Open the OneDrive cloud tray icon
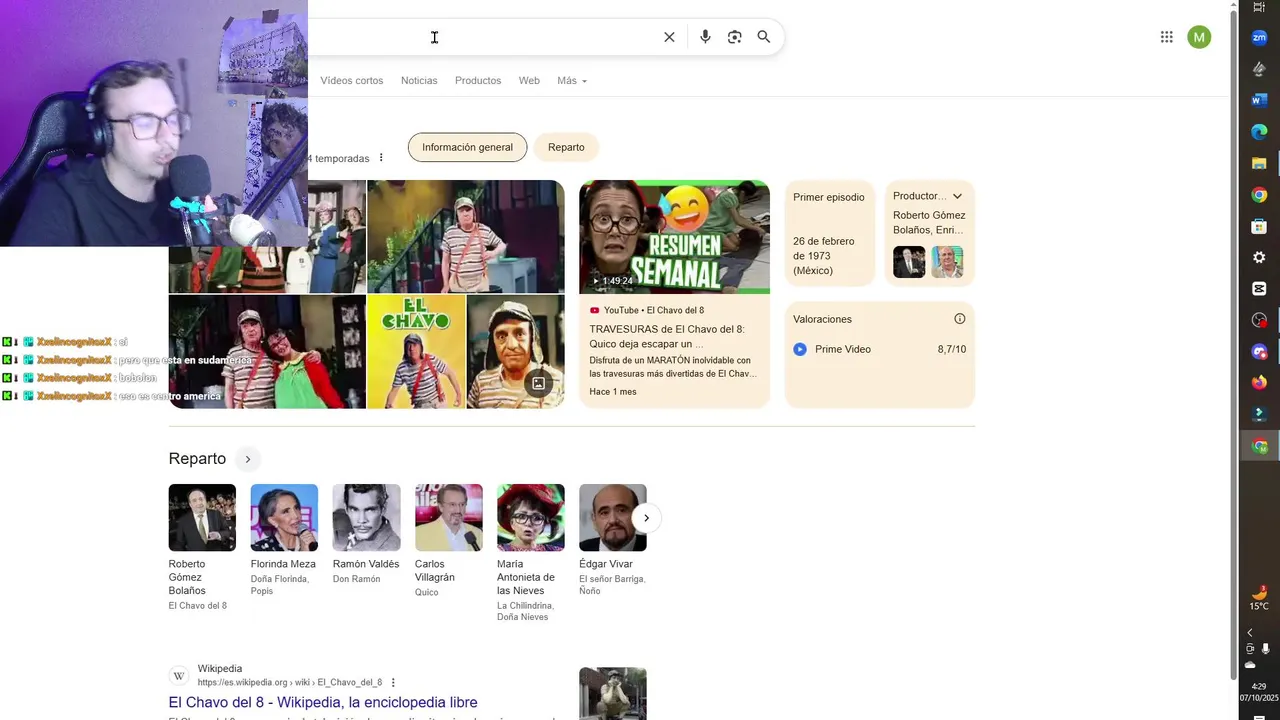The width and height of the screenshot is (1280, 720). (x=1250, y=665)
